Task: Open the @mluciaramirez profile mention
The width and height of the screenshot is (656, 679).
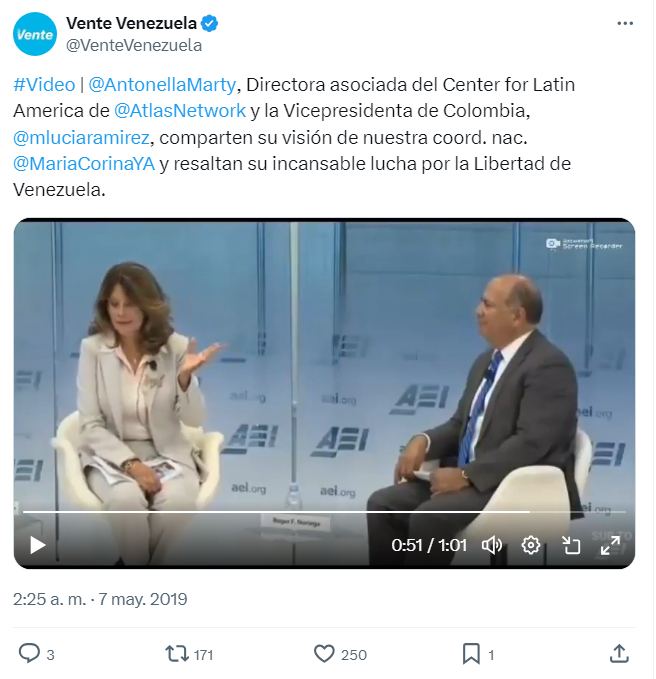Action: click(x=81, y=137)
